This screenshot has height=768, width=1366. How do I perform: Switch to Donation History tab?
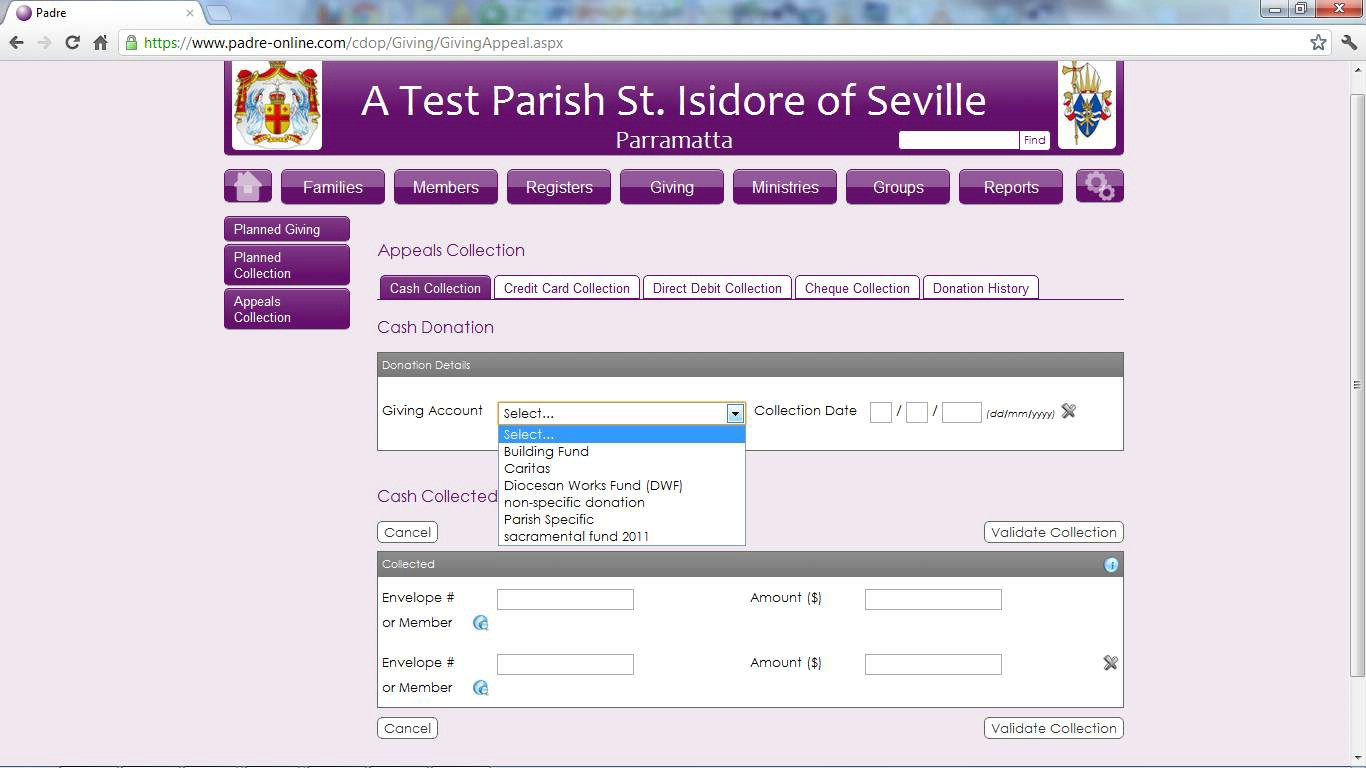pos(981,288)
